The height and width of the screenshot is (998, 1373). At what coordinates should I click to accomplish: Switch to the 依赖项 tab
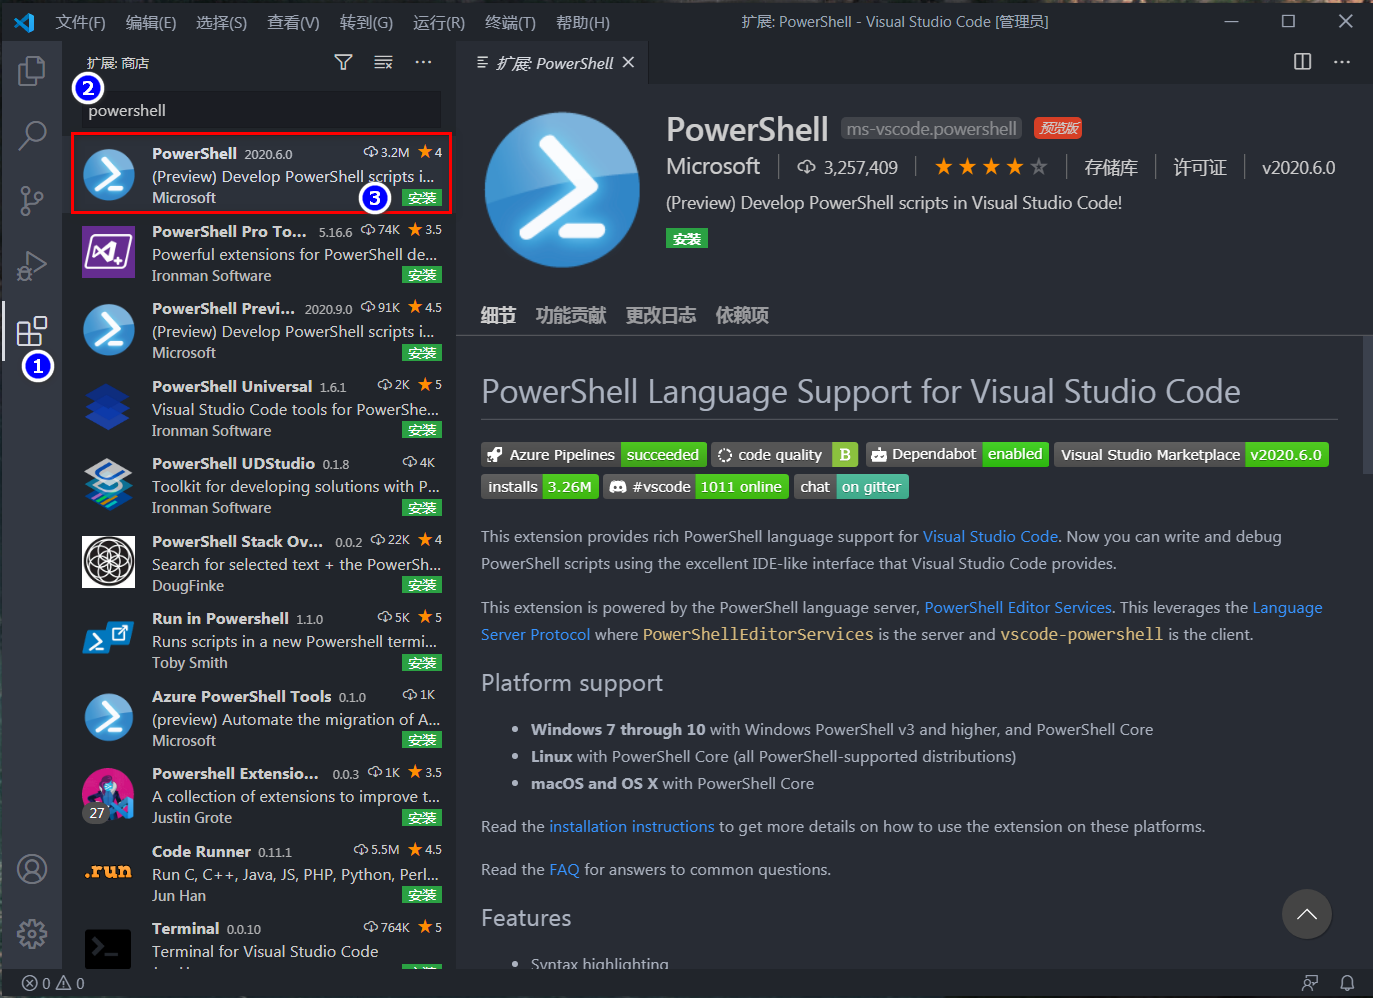click(x=742, y=316)
